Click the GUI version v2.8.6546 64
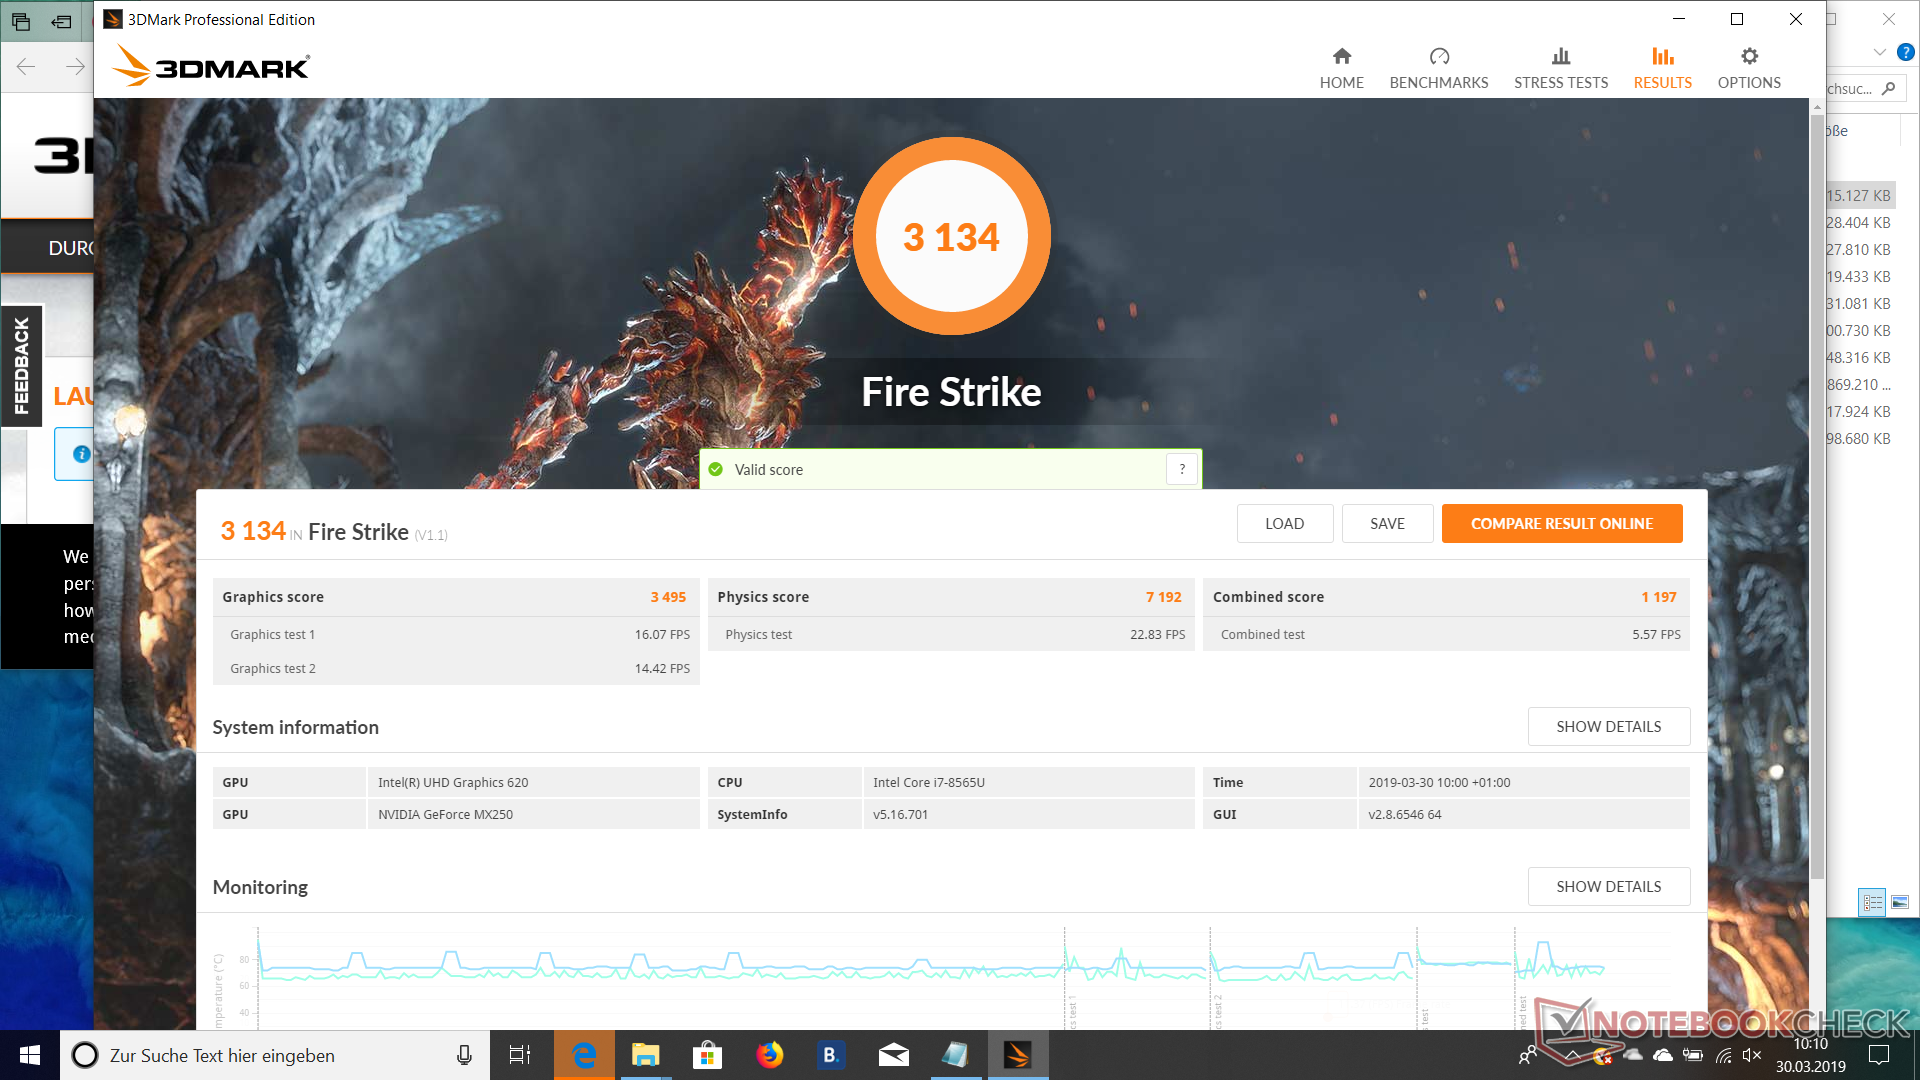The height and width of the screenshot is (1080, 1920). (1404, 815)
